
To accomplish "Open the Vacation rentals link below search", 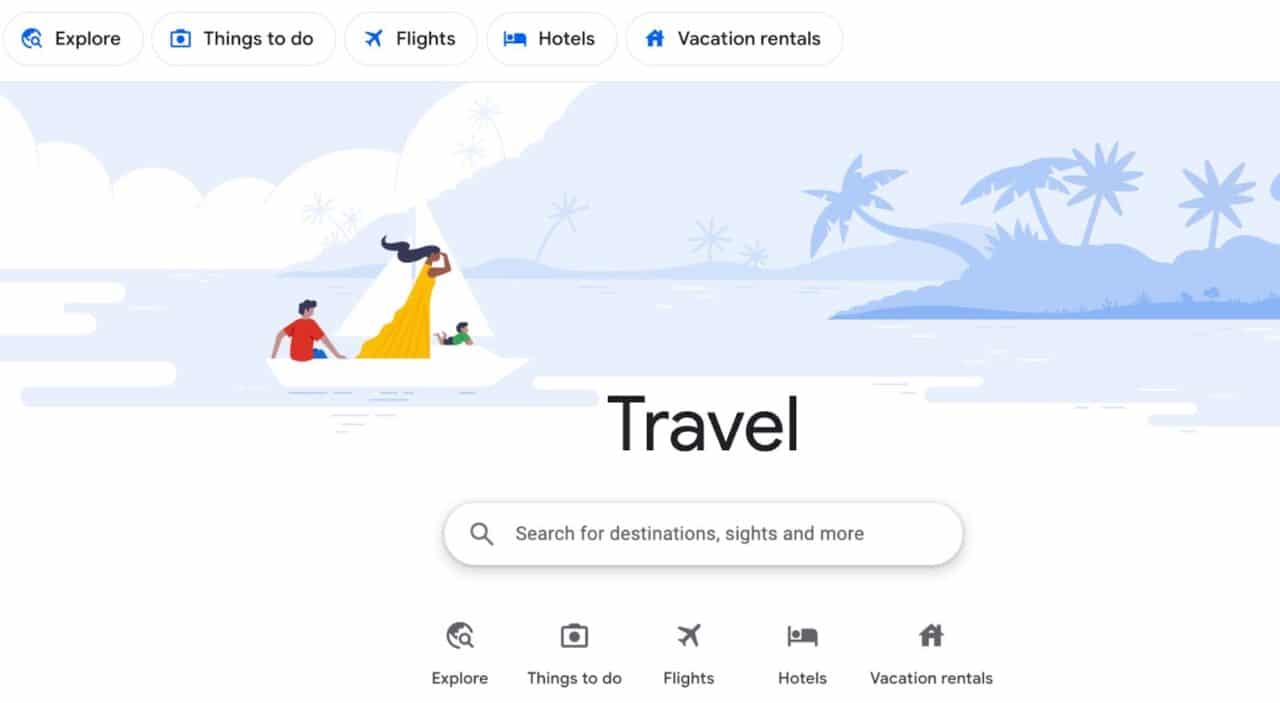I will click(931, 678).
